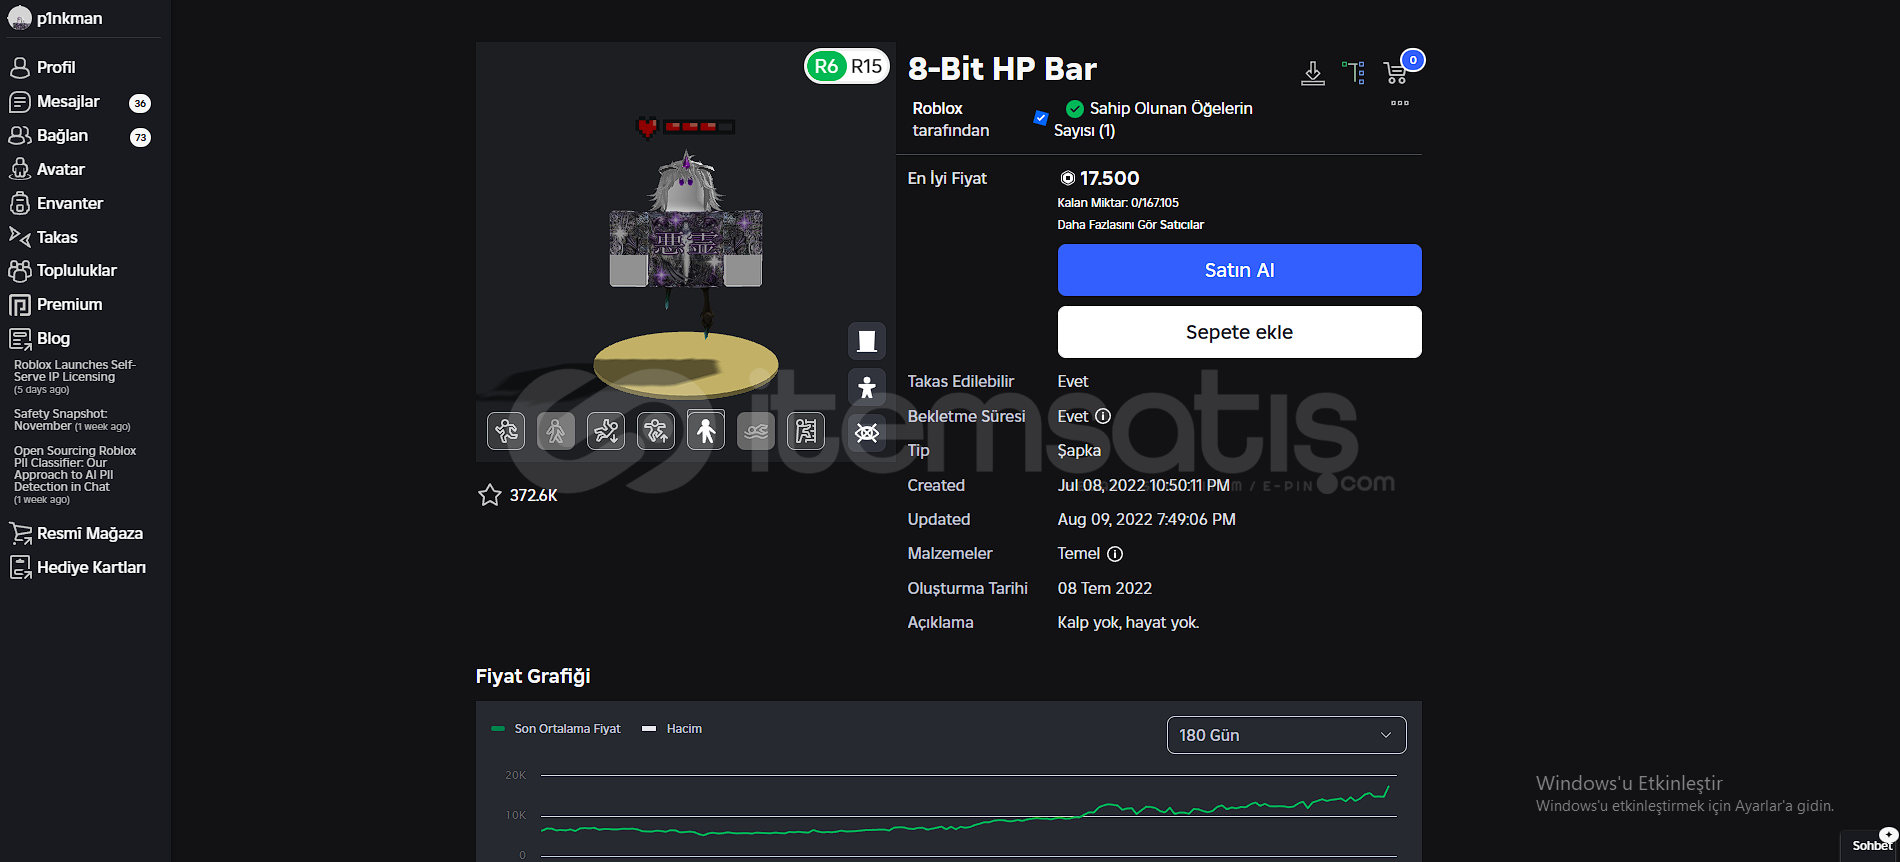Image resolution: width=1900 pixels, height=862 pixels.
Task: Click the Satın Al button
Action: point(1239,270)
